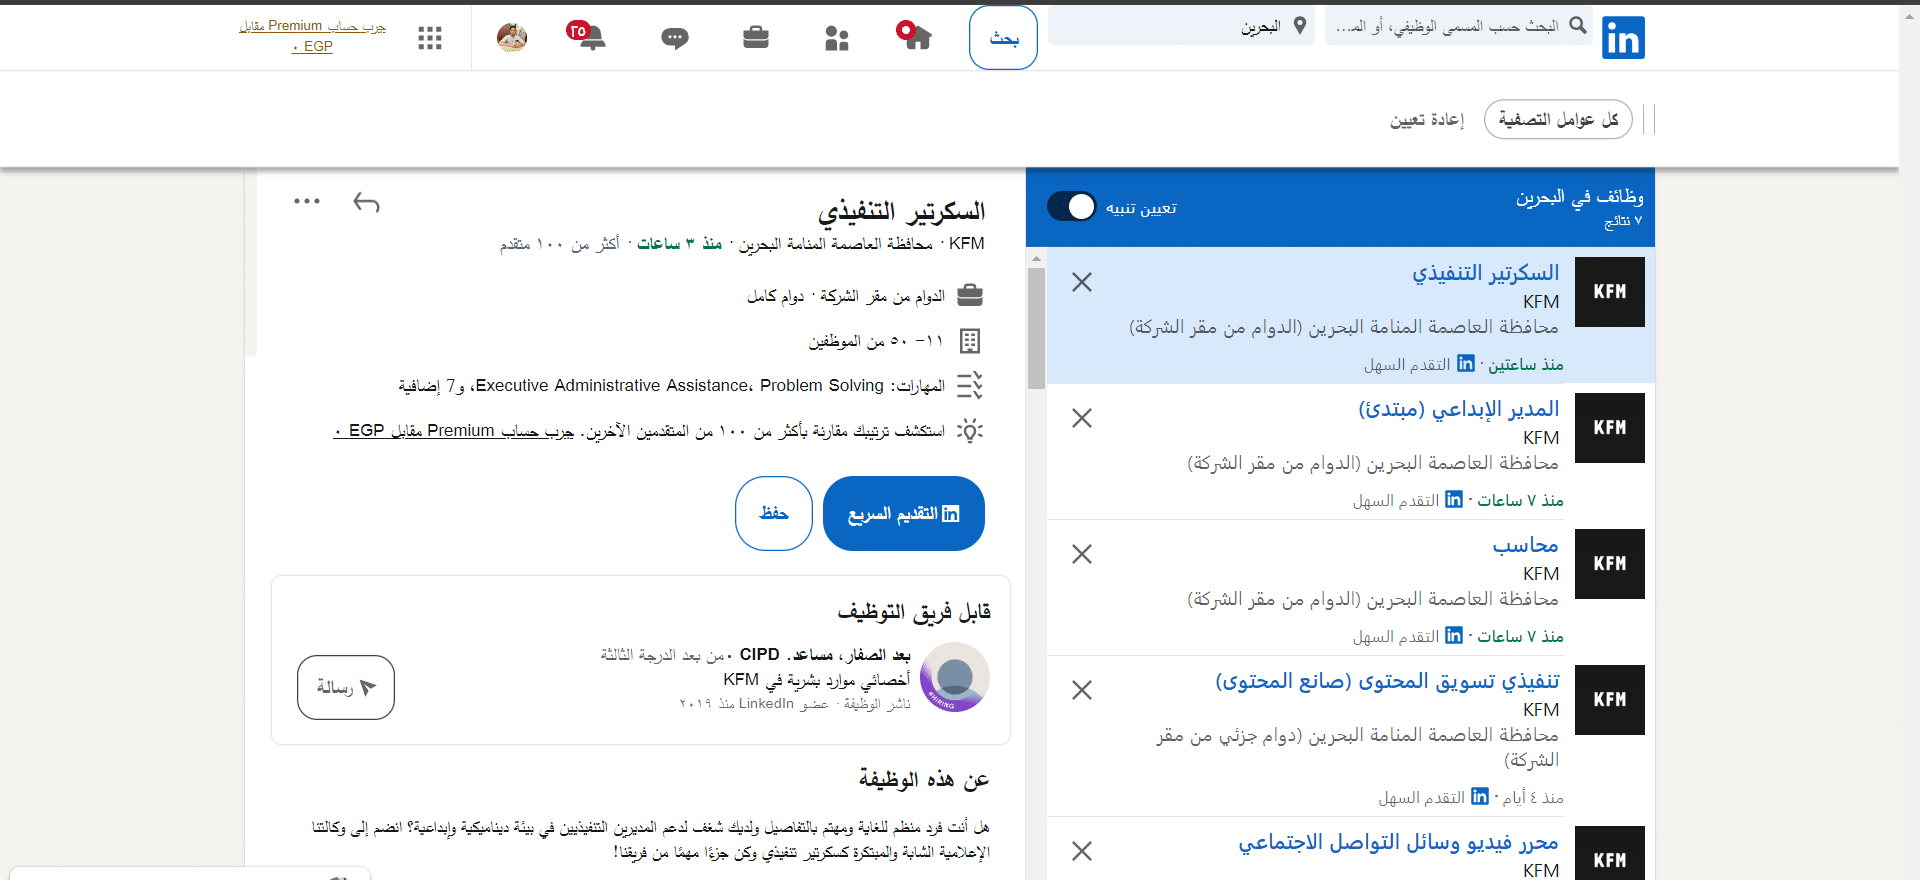The image size is (1920, 880).
Task: Click recruiter profile photo
Action: pyautogui.click(x=955, y=678)
